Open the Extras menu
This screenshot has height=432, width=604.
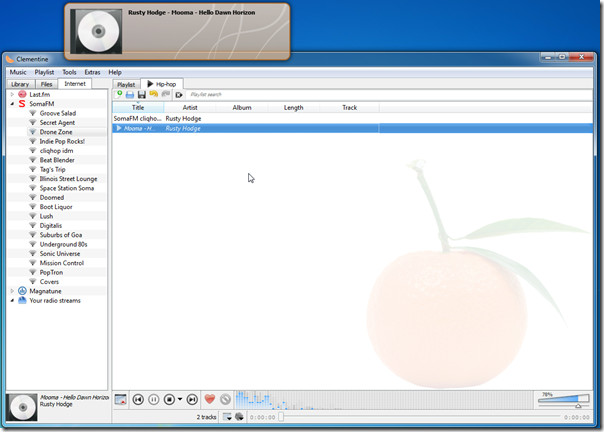click(x=92, y=72)
